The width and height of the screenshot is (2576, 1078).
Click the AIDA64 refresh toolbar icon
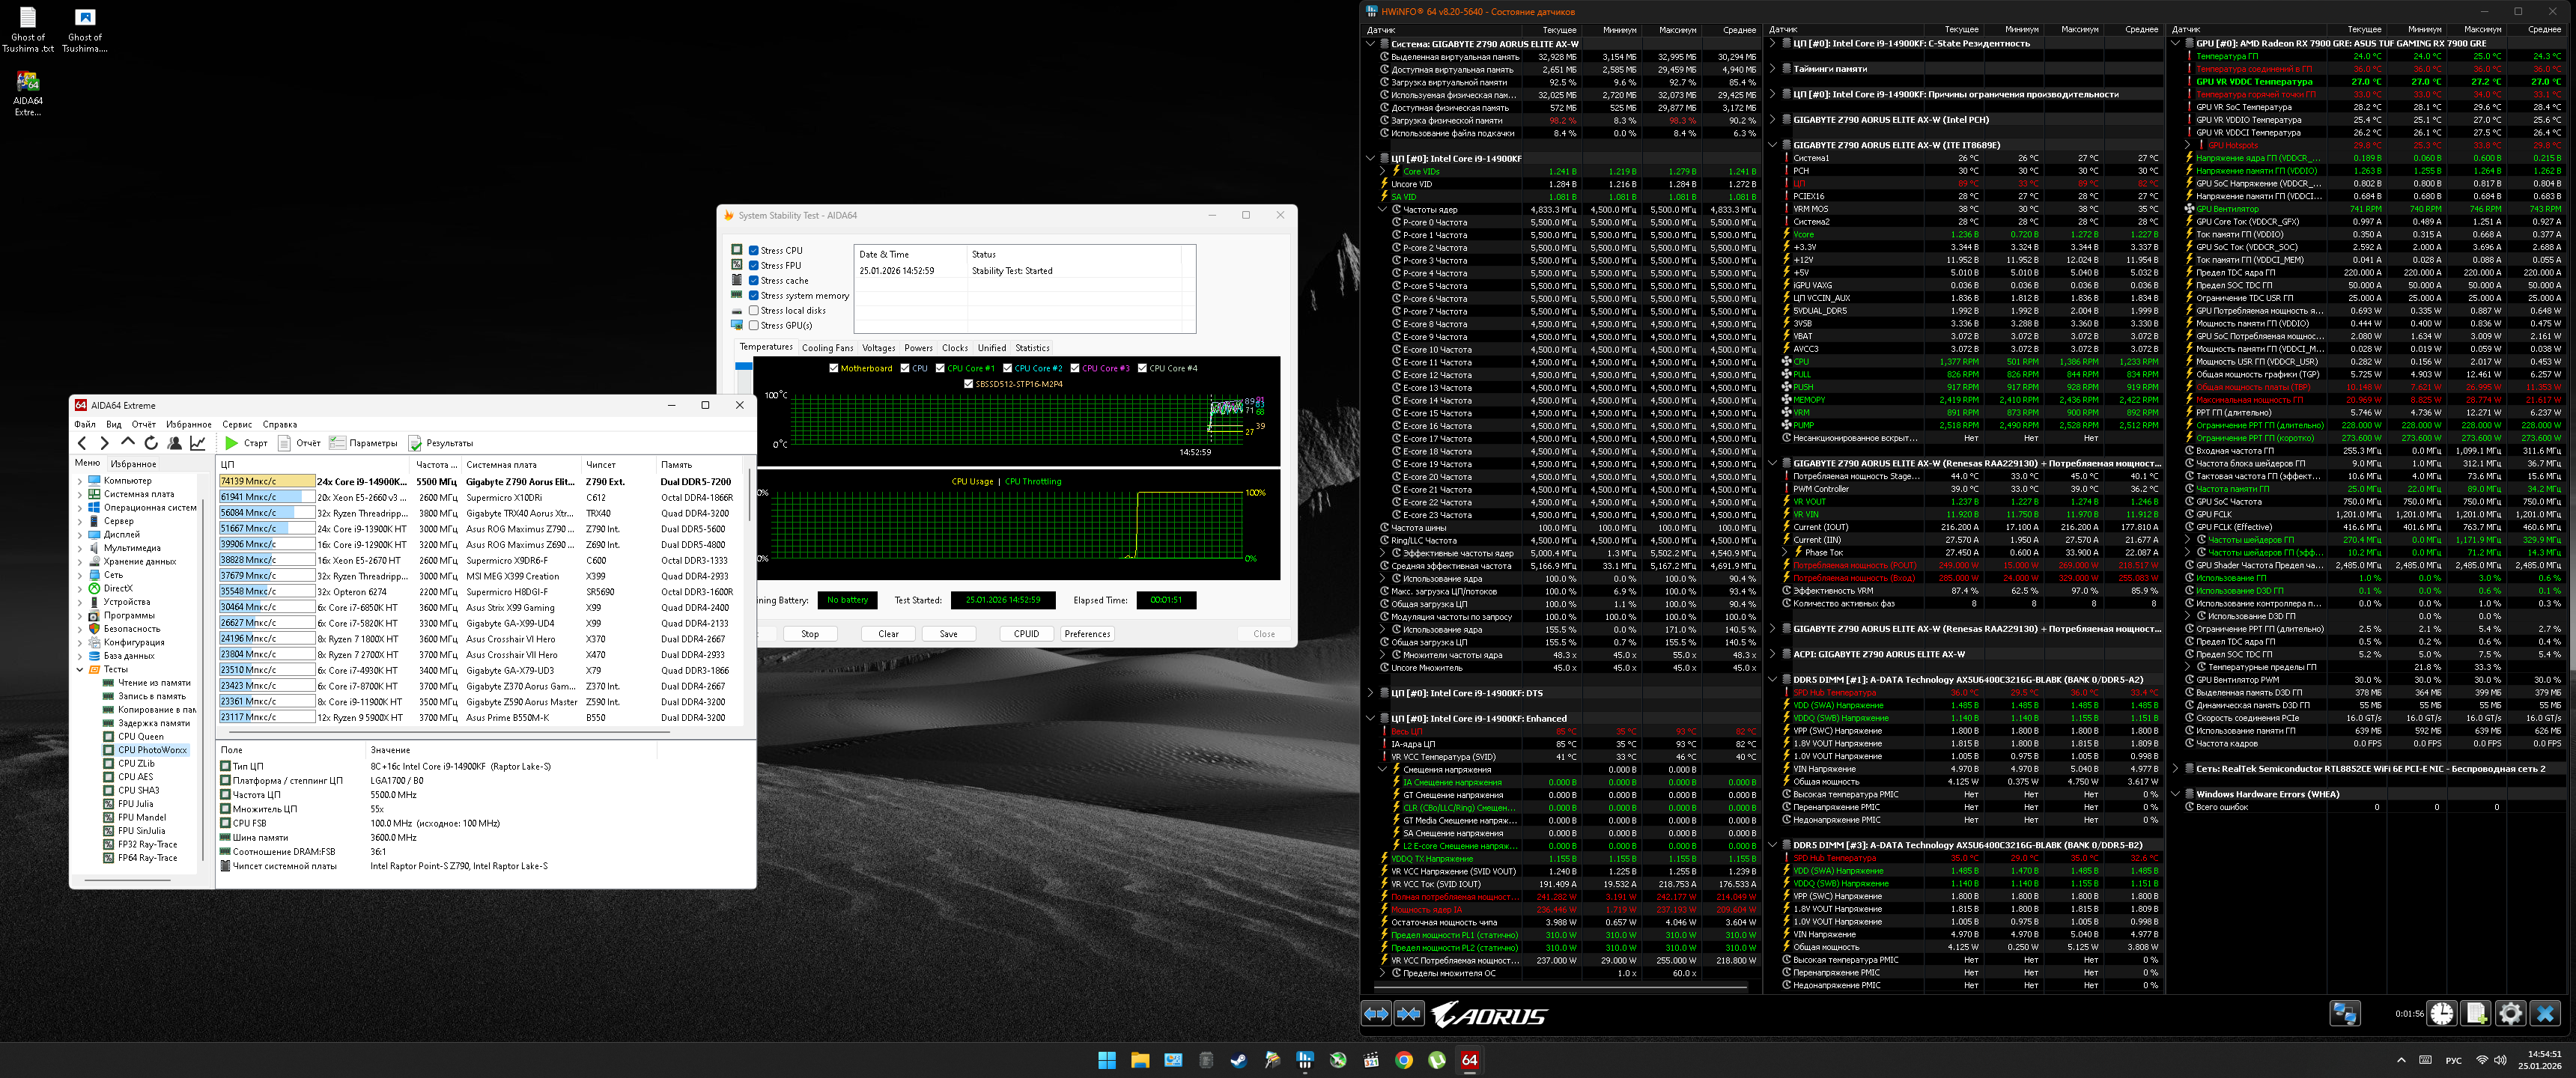pyautogui.click(x=151, y=443)
